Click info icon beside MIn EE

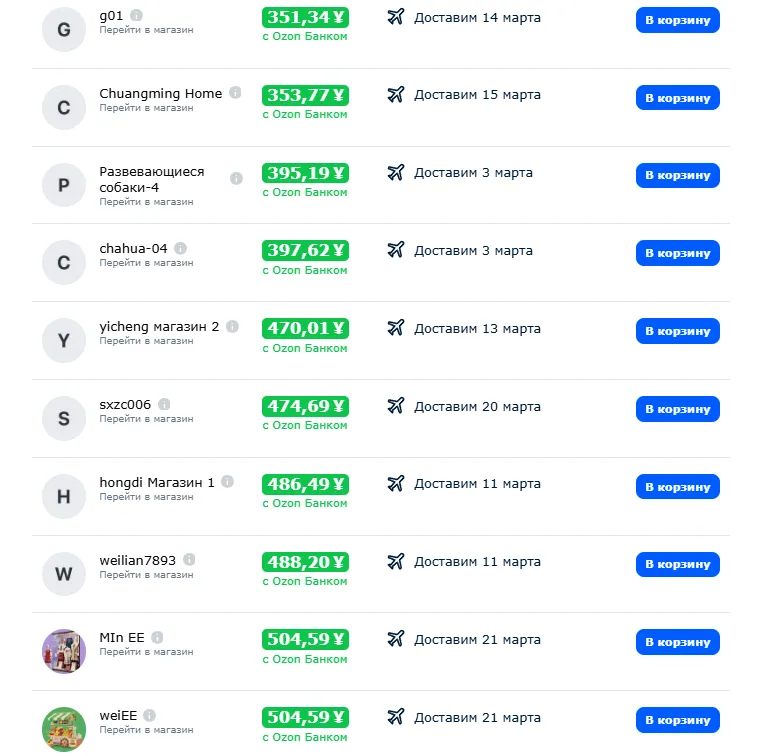click(157, 637)
